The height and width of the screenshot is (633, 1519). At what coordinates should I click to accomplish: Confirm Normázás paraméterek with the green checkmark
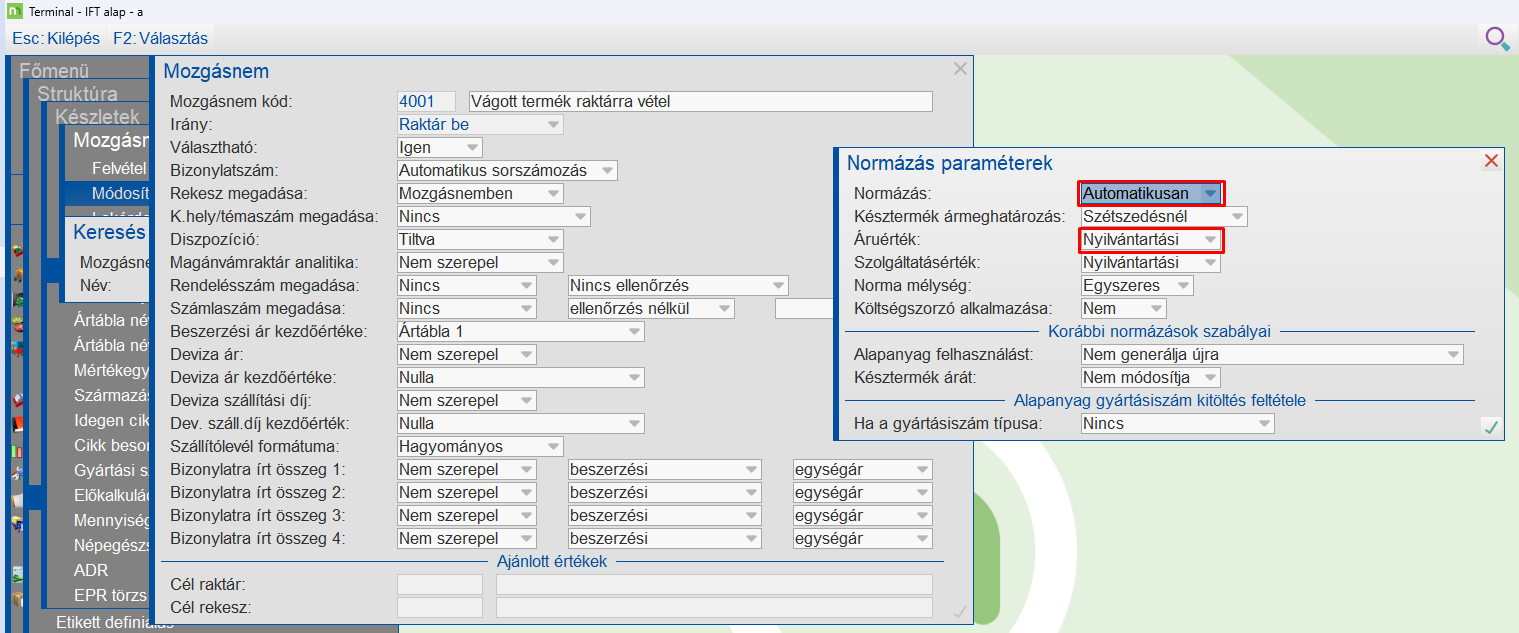(1490, 428)
